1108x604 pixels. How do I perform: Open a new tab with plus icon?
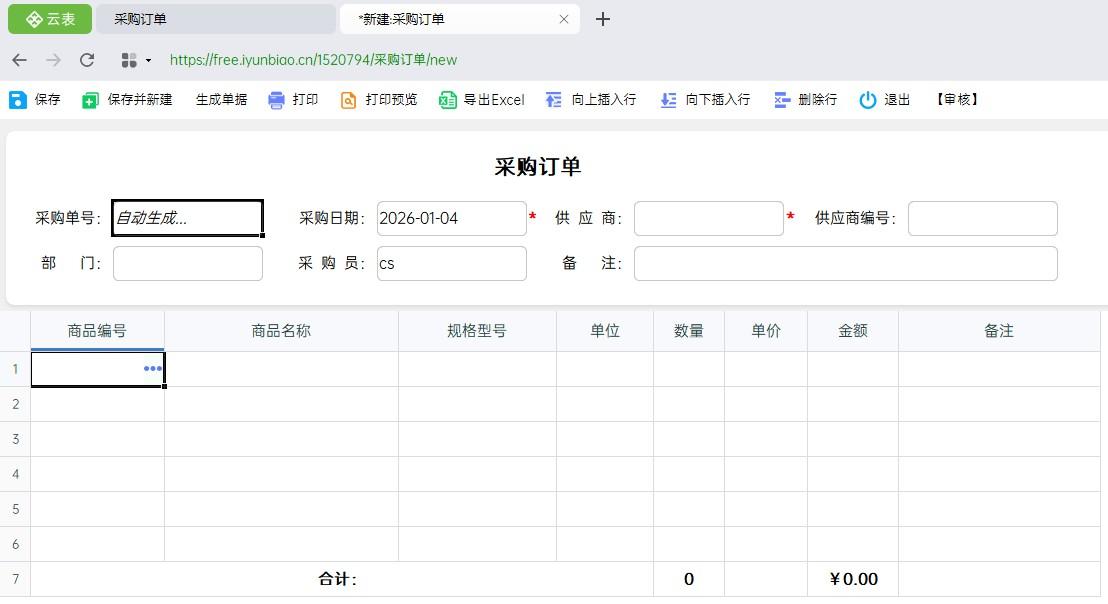(602, 19)
